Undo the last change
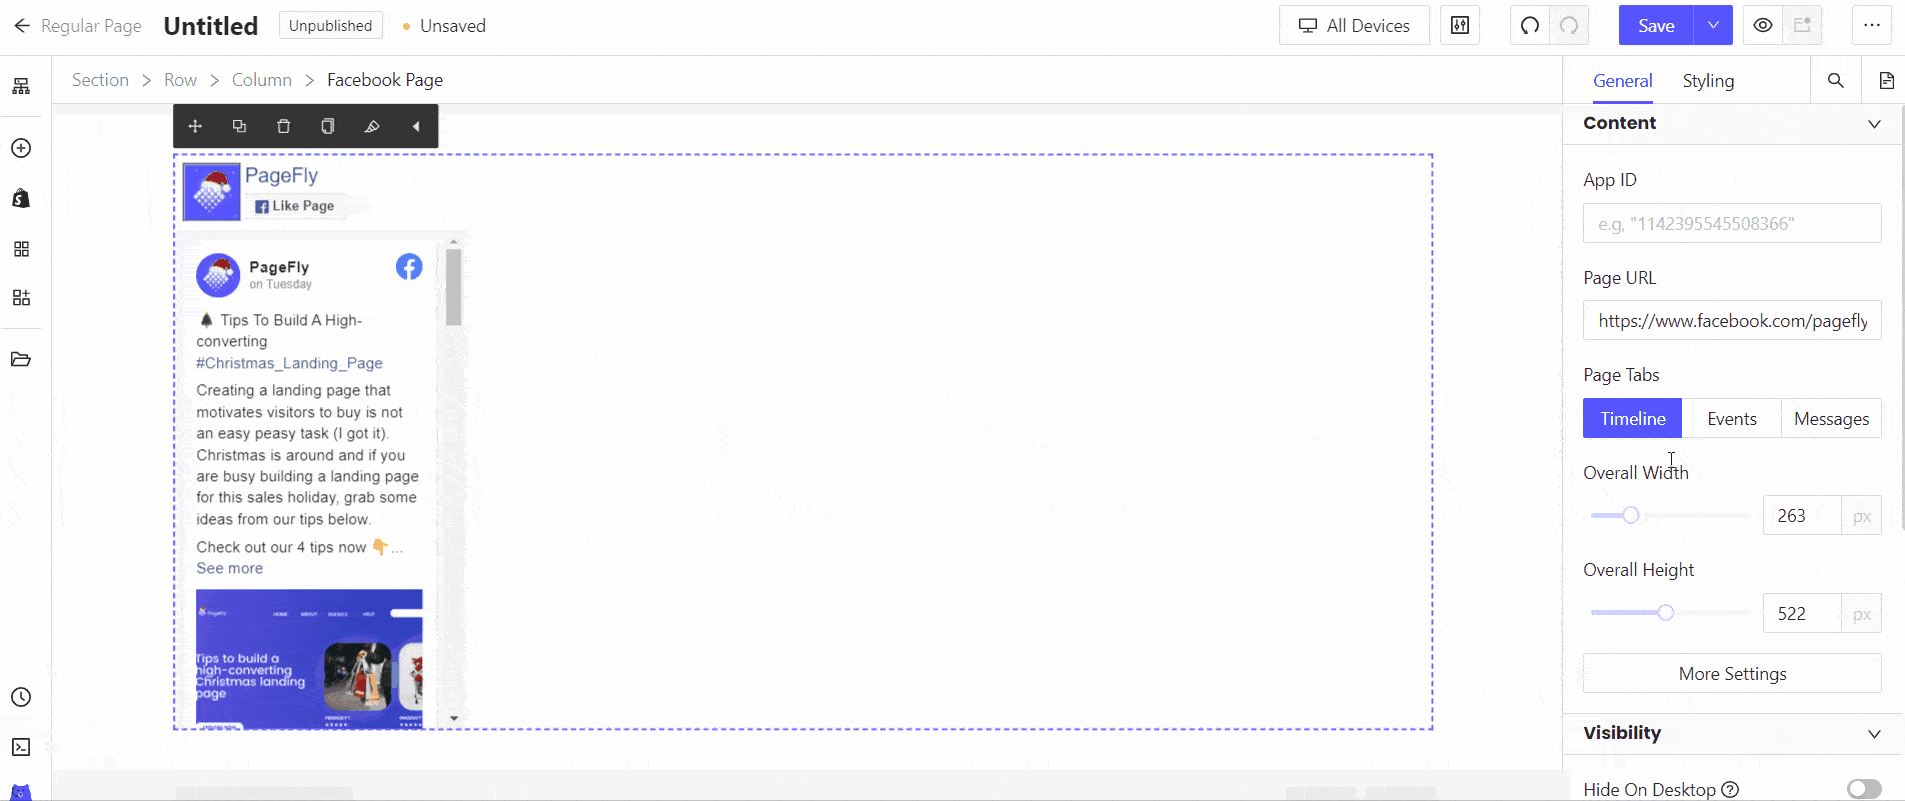This screenshot has height=801, width=1905. (1530, 26)
